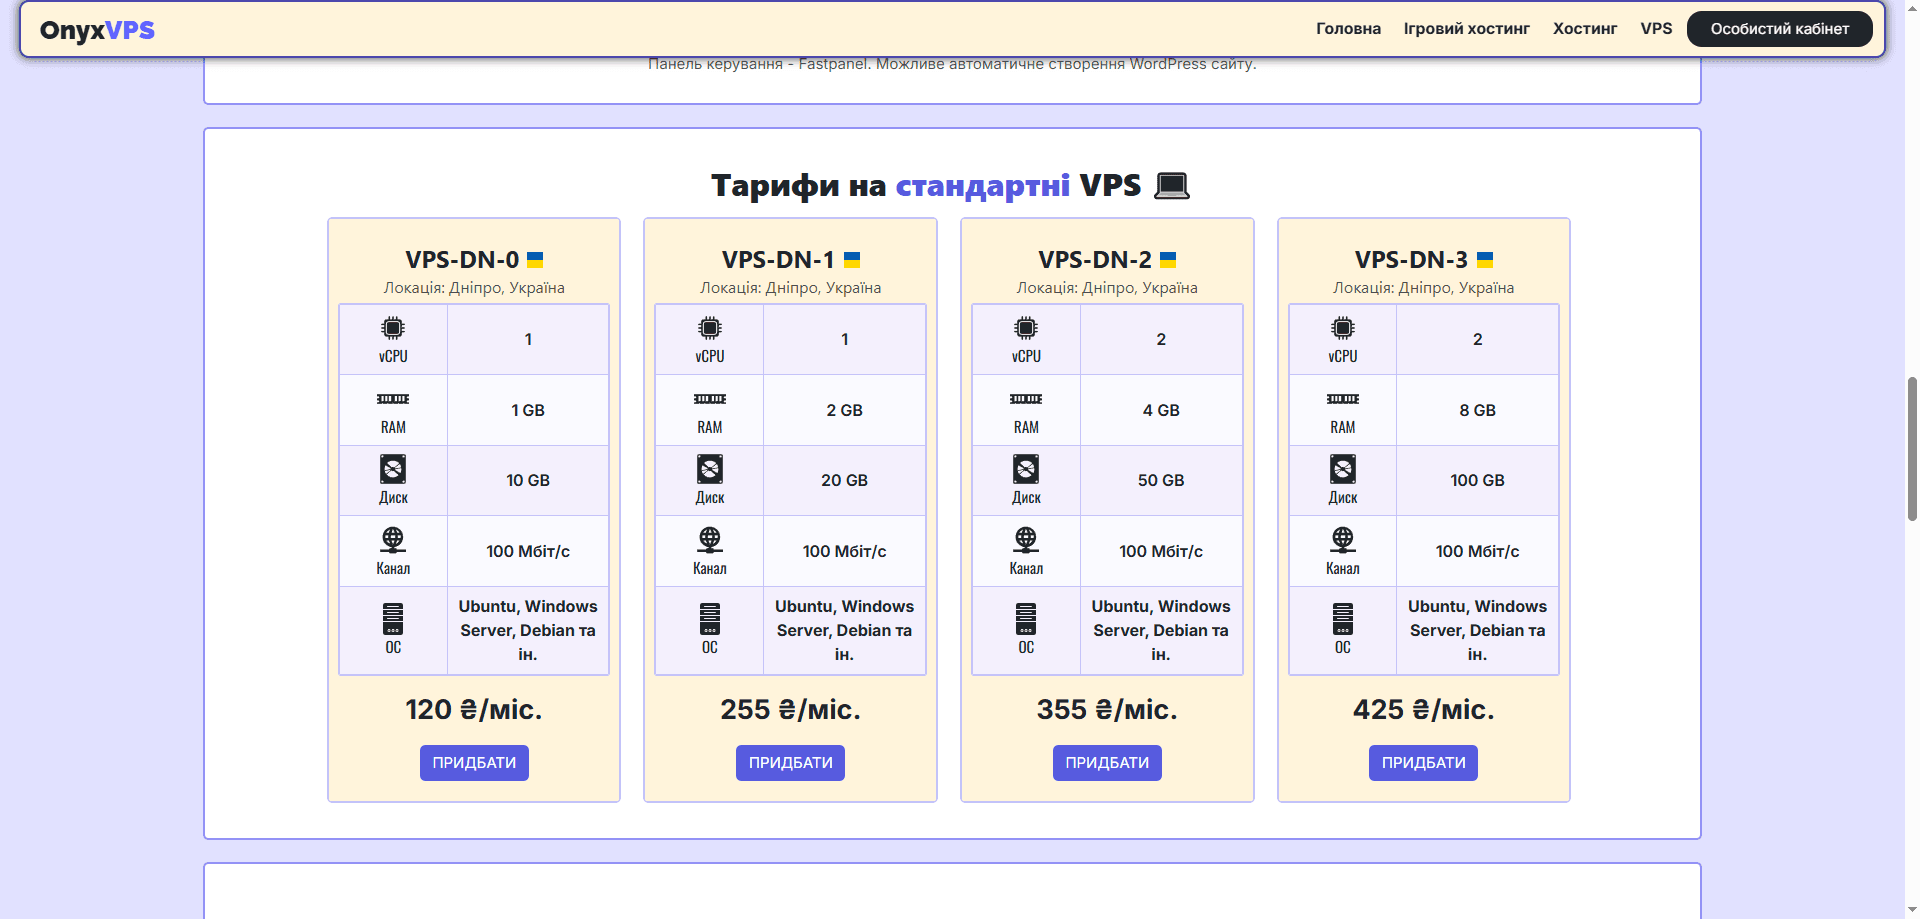Click the RAM icon in VPS-DN-1 card
Viewport: 1920px width, 919px height.
click(709, 399)
